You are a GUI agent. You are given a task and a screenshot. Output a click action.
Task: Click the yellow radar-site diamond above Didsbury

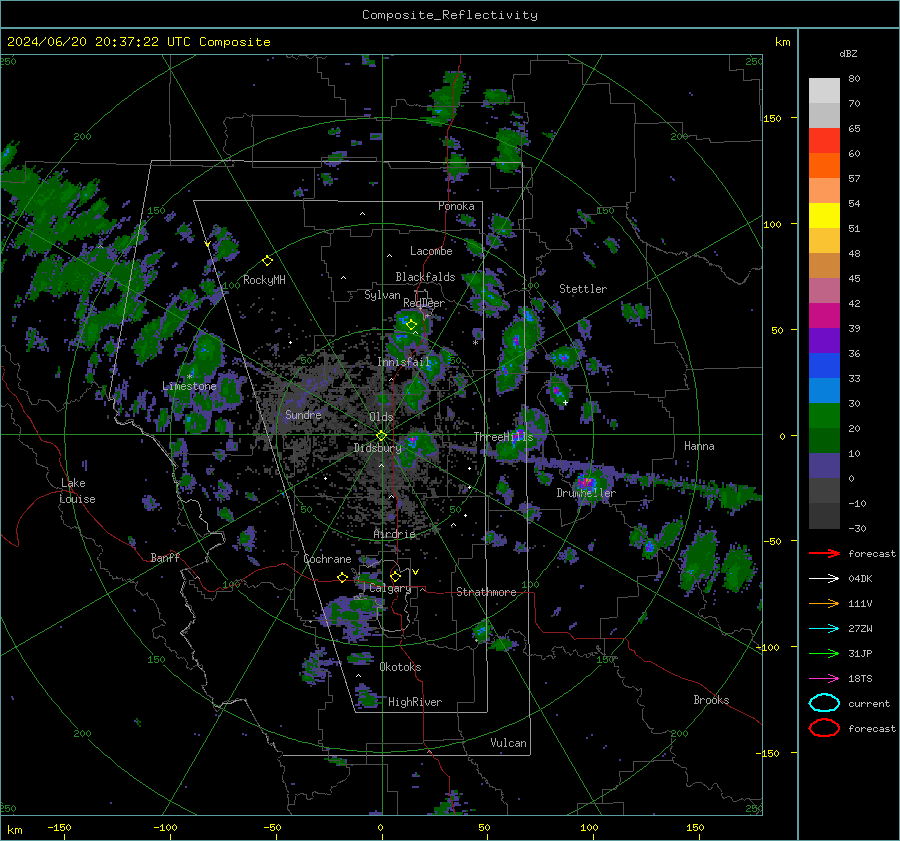coord(381,435)
